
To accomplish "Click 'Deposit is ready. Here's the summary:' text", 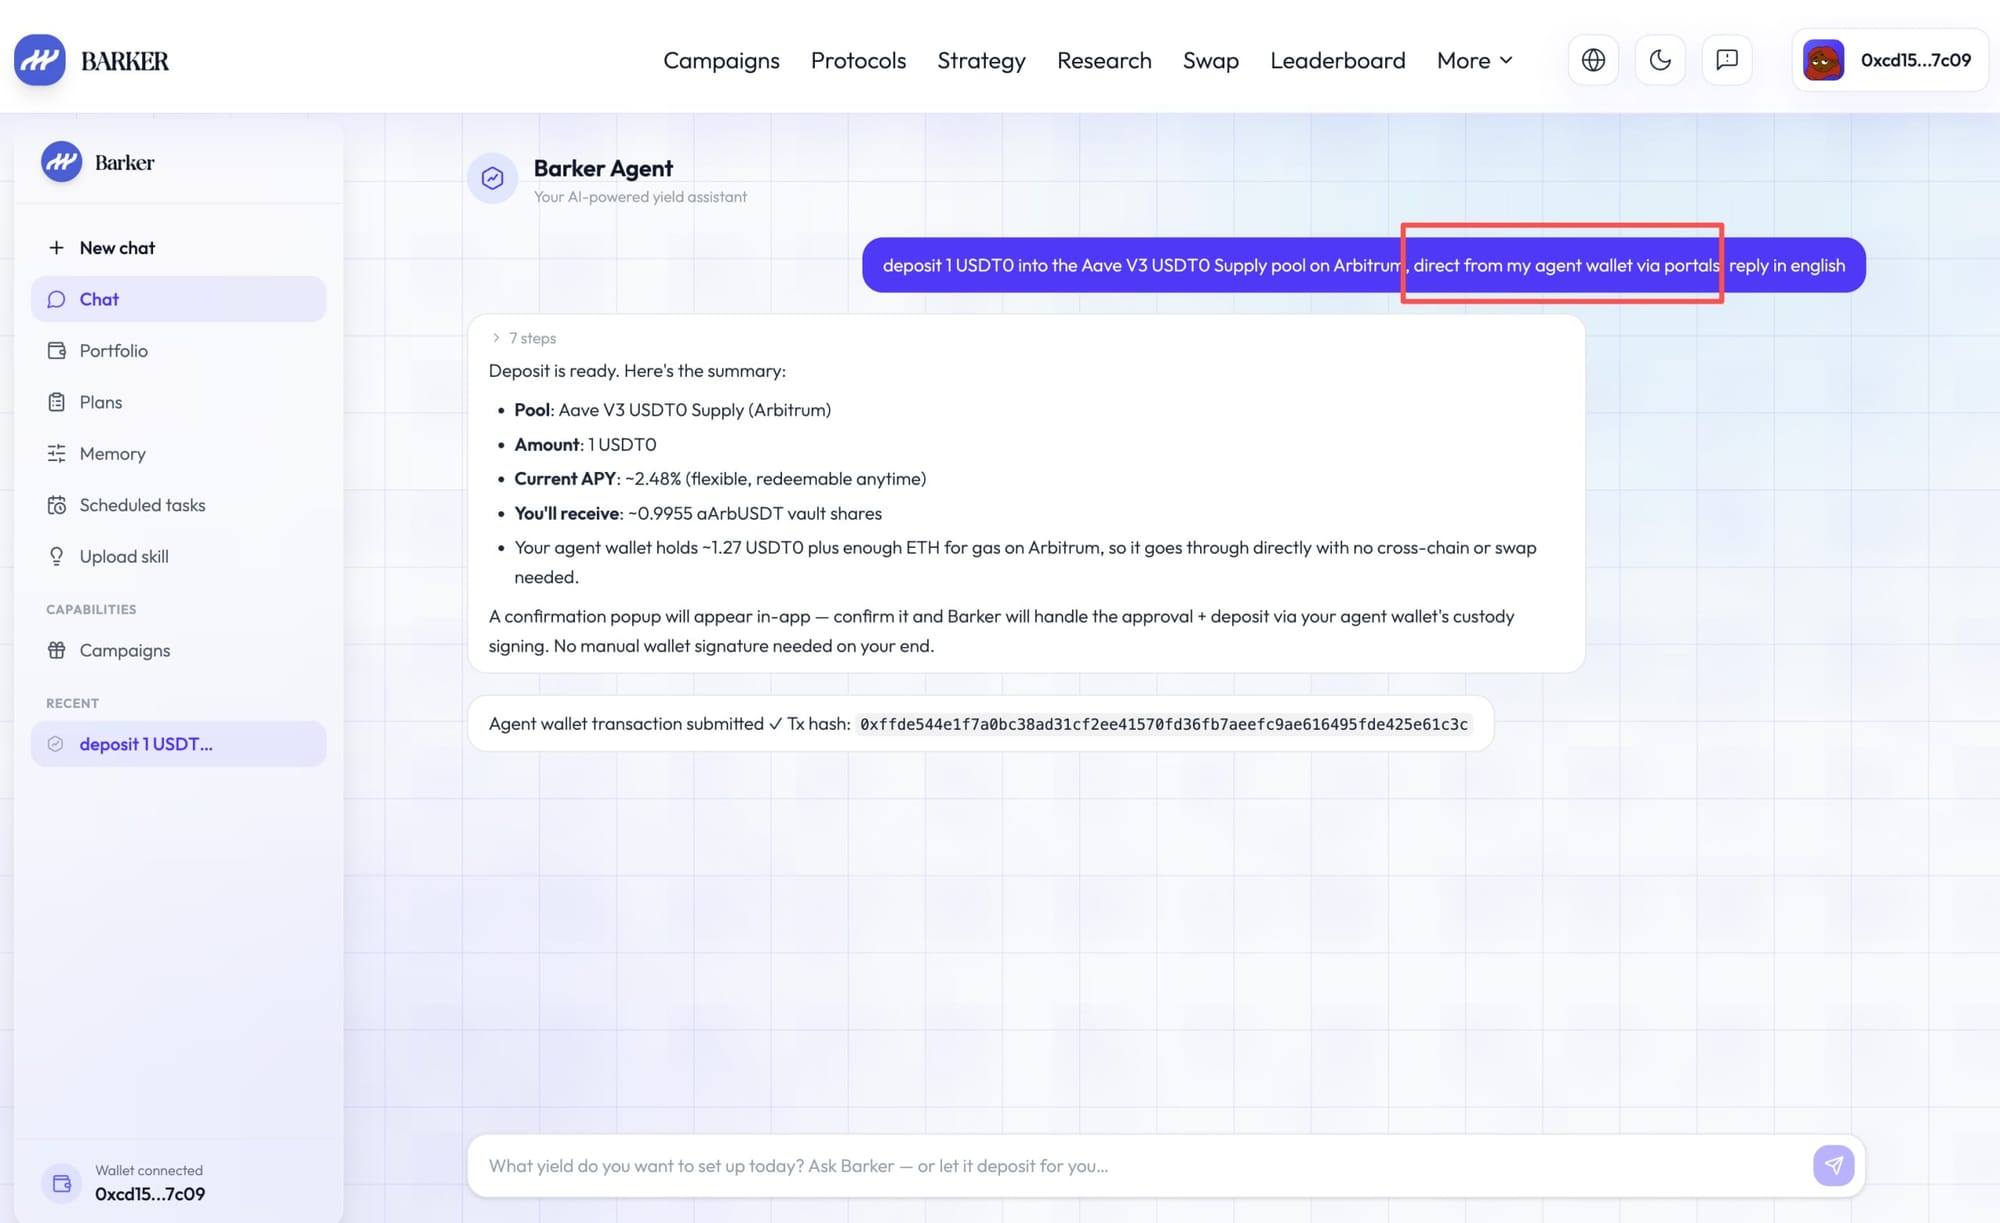I will coord(637,371).
